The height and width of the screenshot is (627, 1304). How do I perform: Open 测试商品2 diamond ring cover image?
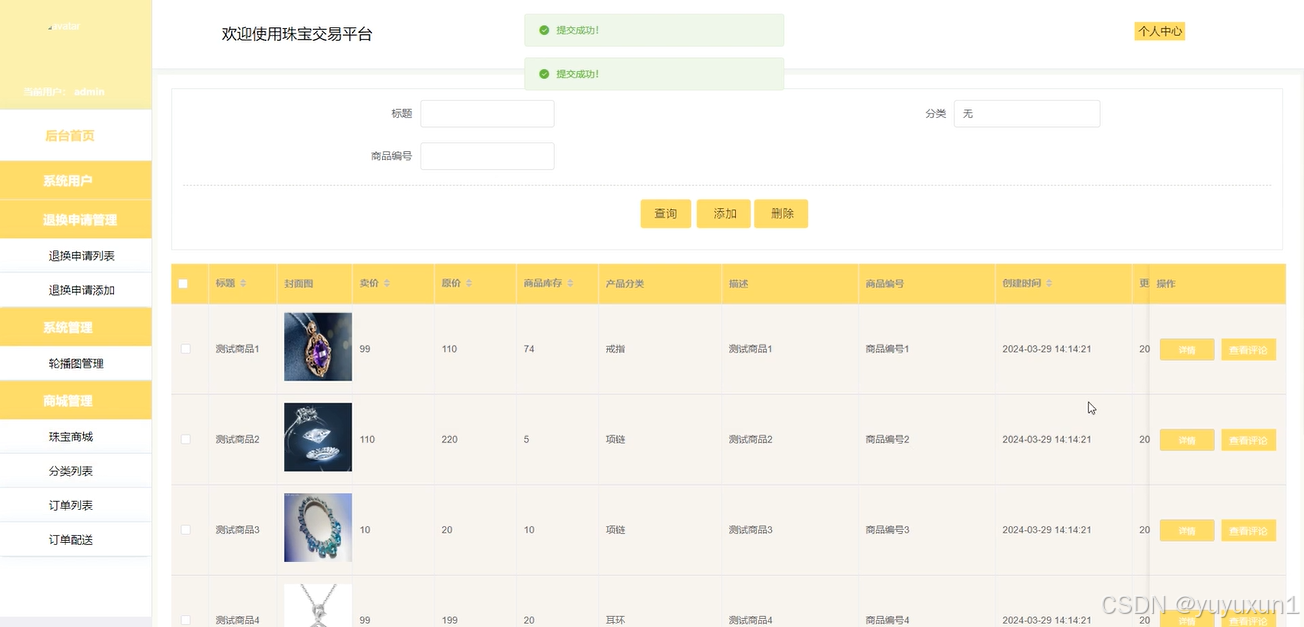click(318, 437)
